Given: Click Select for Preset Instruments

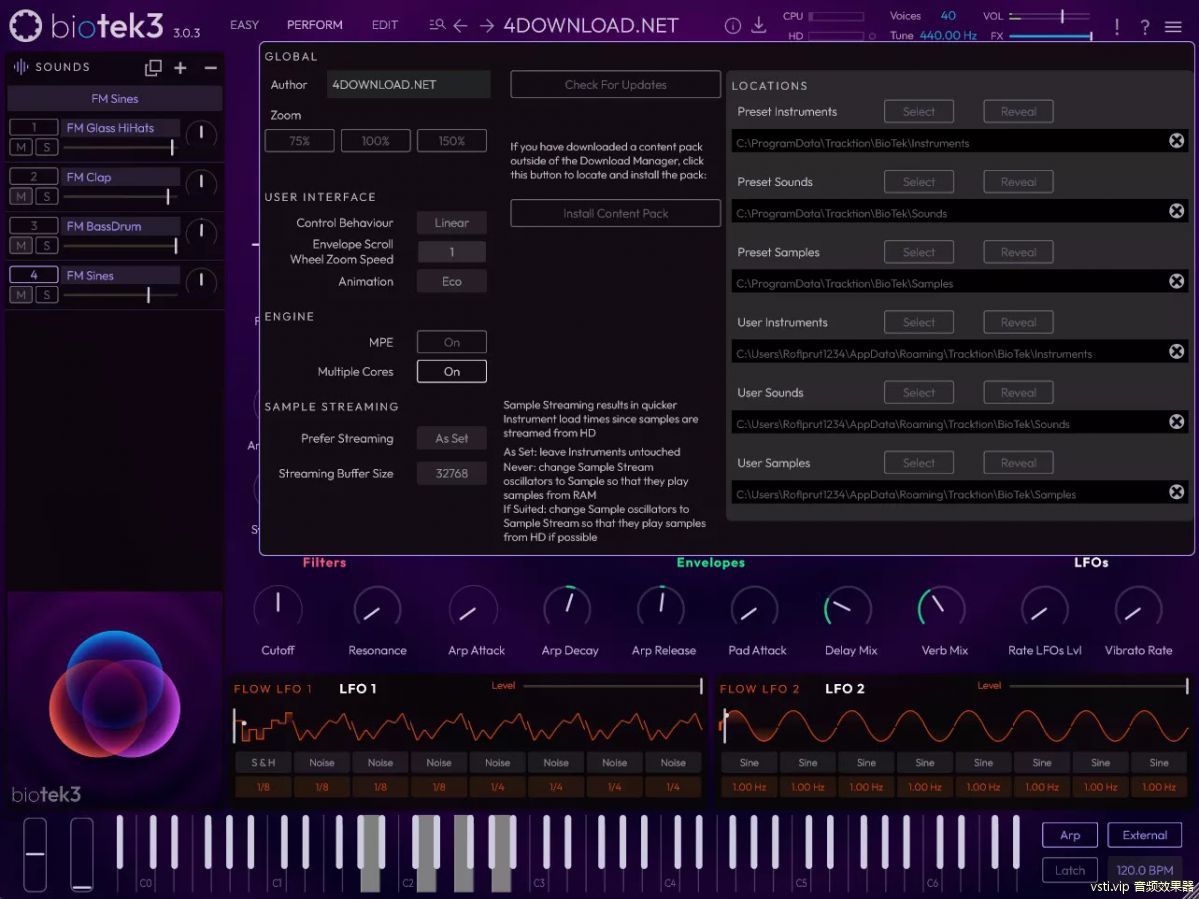Looking at the screenshot, I should [919, 112].
